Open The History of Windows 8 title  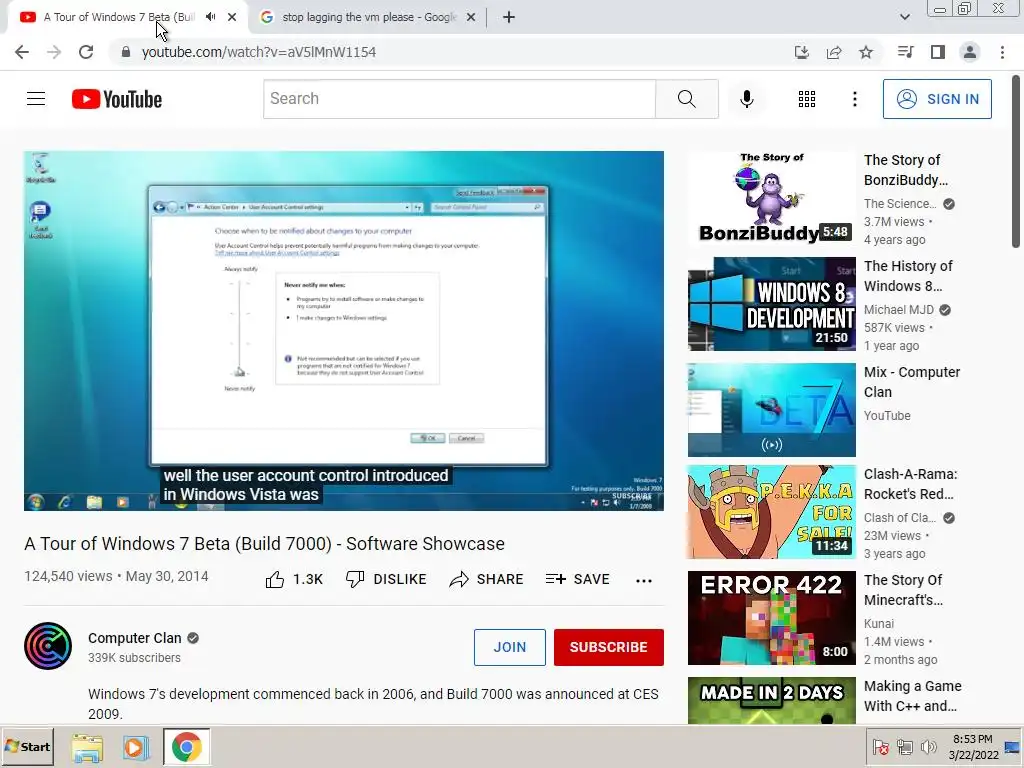click(908, 276)
